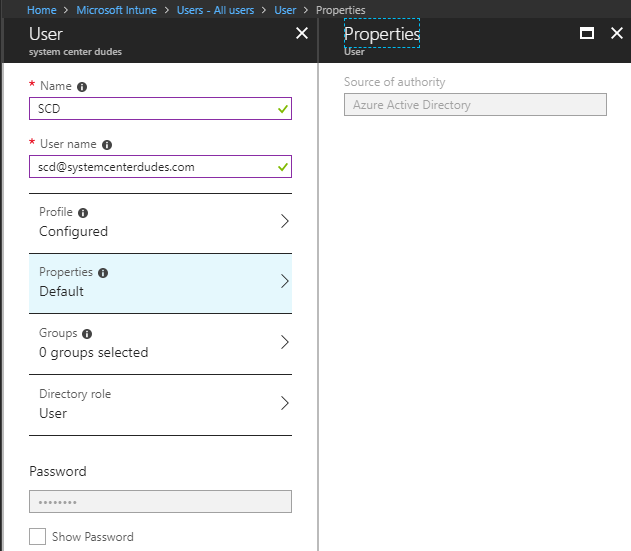631x551 pixels.
Task: Maximize the Properties blade
Action: coord(587,33)
